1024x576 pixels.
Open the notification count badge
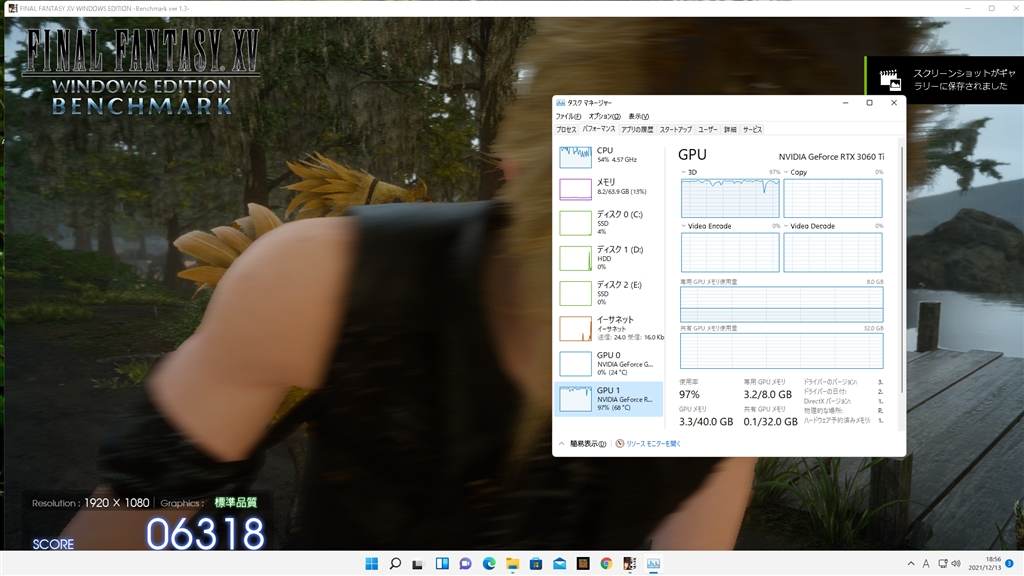click(x=1009, y=563)
